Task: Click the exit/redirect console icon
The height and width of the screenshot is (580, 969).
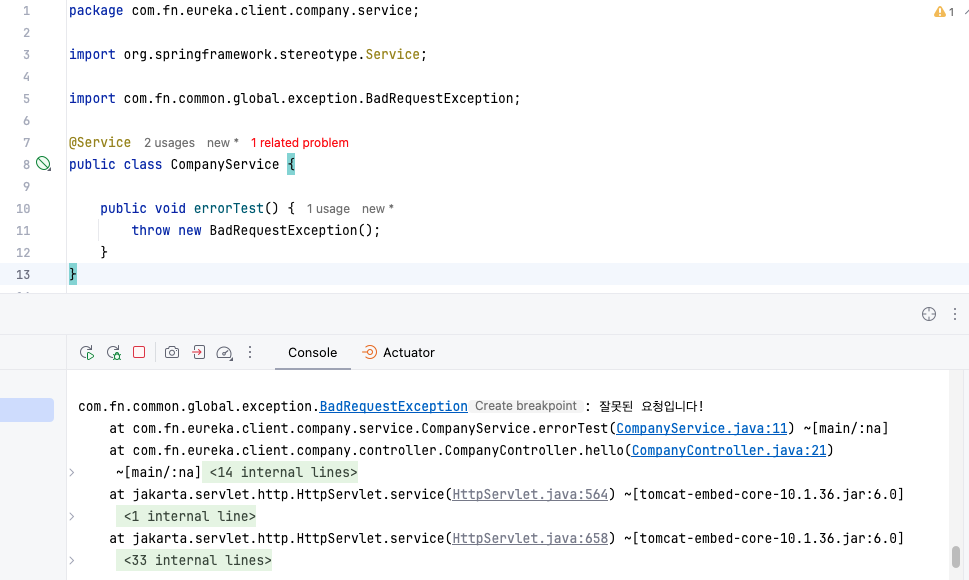Action: tap(198, 353)
